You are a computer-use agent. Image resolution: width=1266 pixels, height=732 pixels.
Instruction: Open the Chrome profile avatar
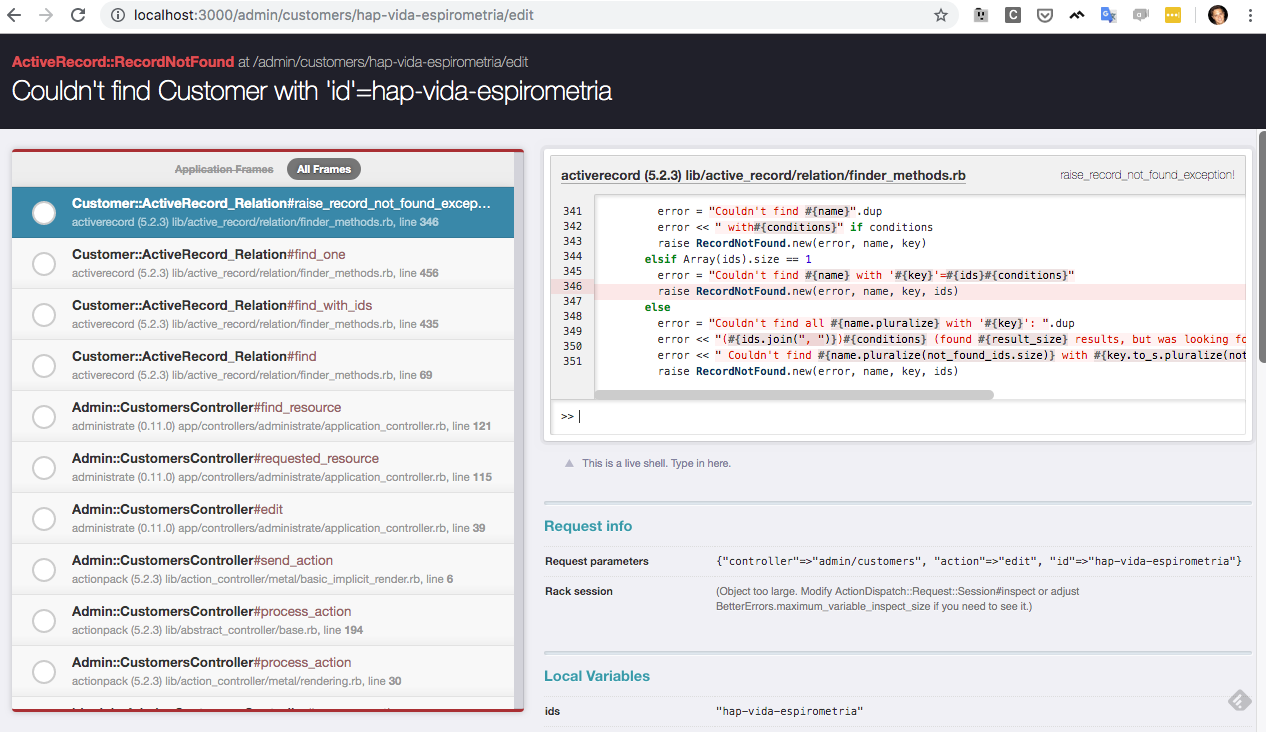(x=1218, y=16)
